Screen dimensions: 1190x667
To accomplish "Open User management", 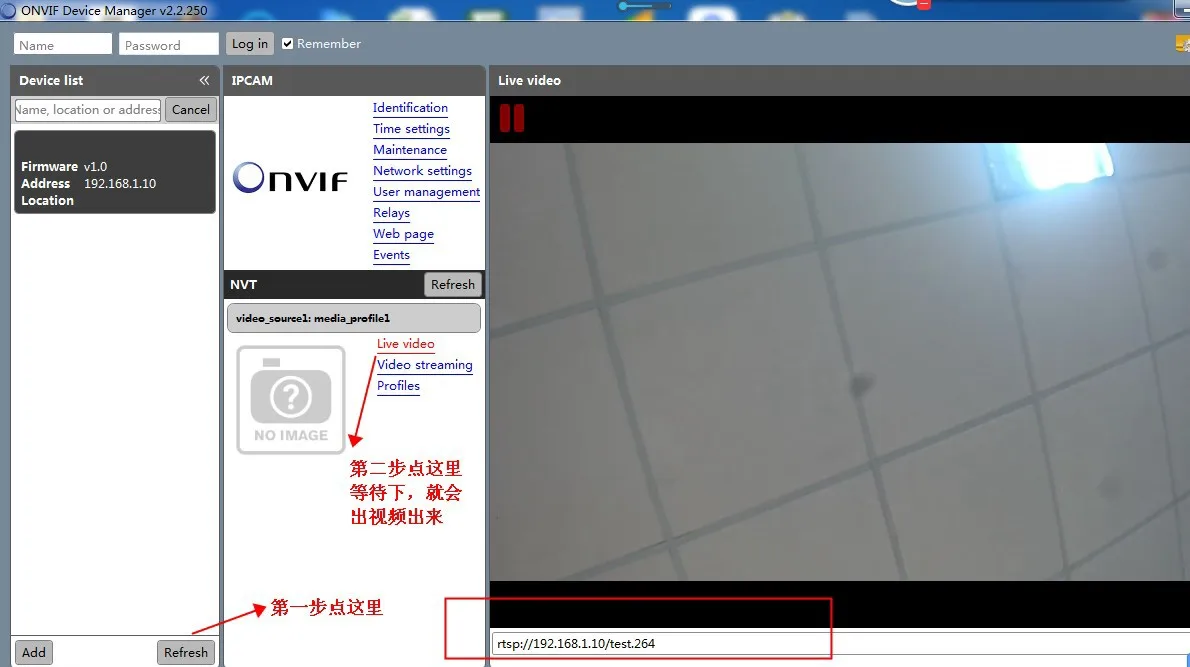I will pos(426,191).
